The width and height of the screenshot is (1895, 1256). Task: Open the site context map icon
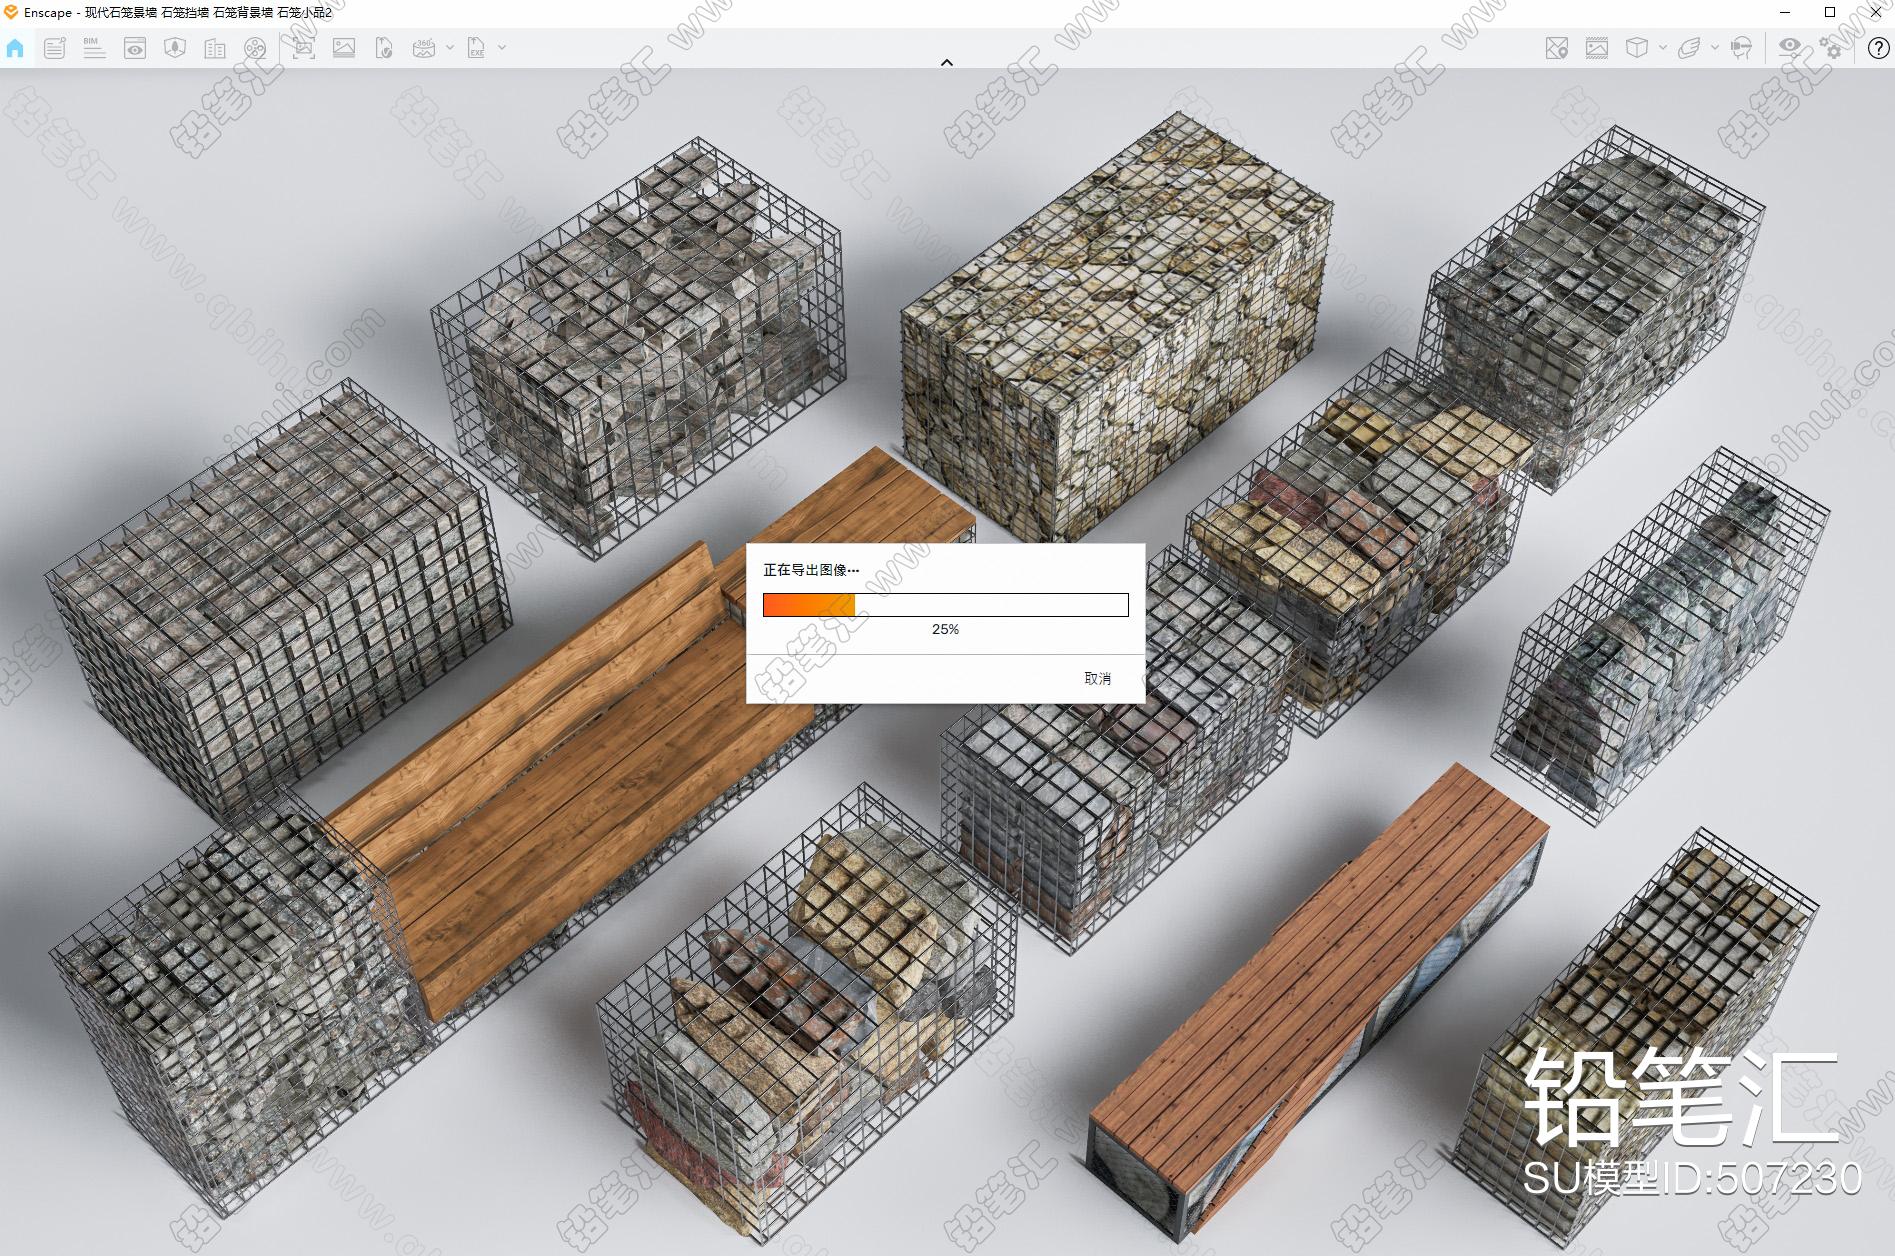pyautogui.click(x=175, y=48)
